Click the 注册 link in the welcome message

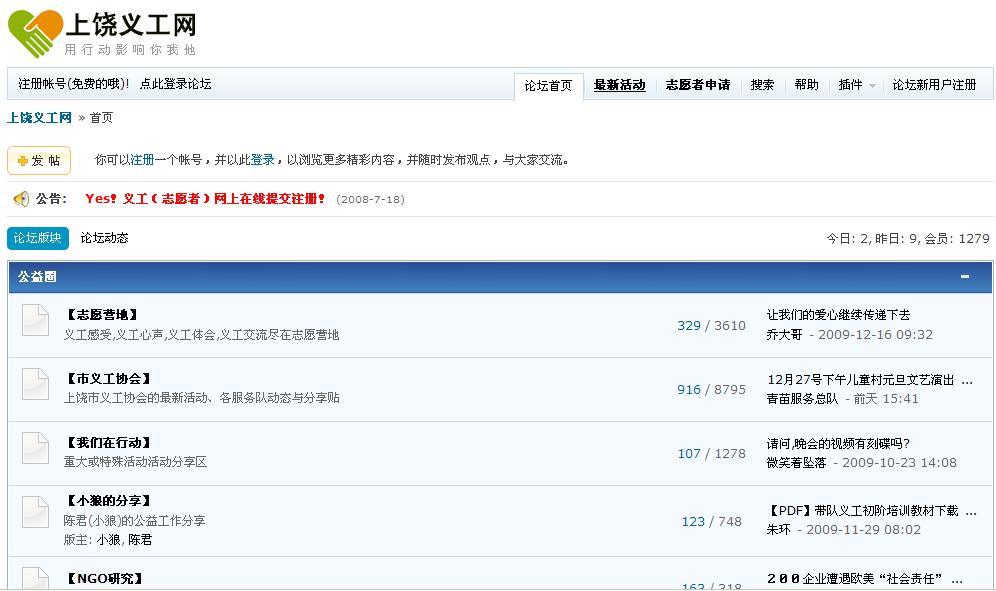[142, 160]
